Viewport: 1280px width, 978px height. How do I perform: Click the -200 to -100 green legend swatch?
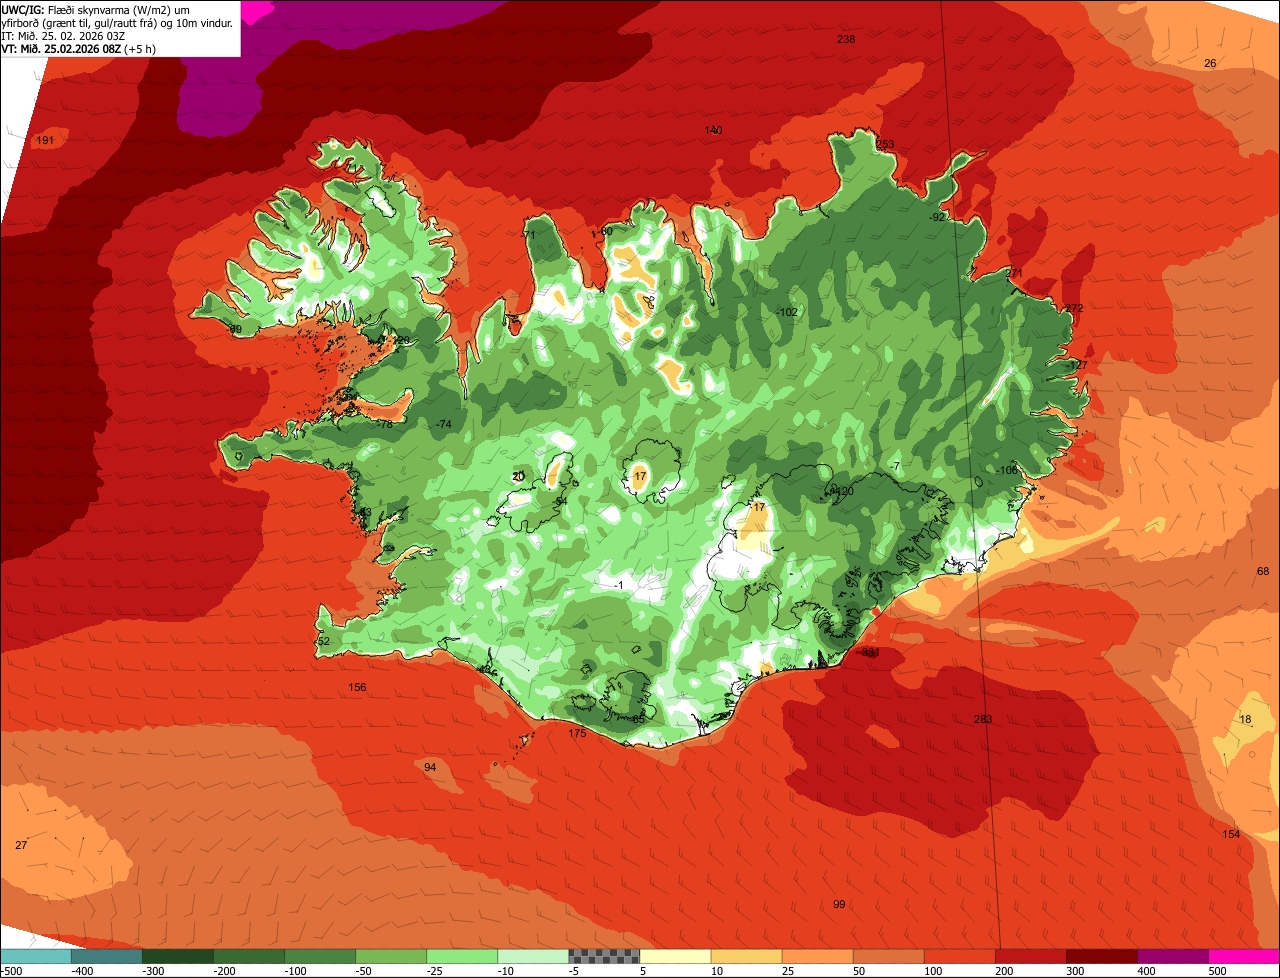point(249,956)
